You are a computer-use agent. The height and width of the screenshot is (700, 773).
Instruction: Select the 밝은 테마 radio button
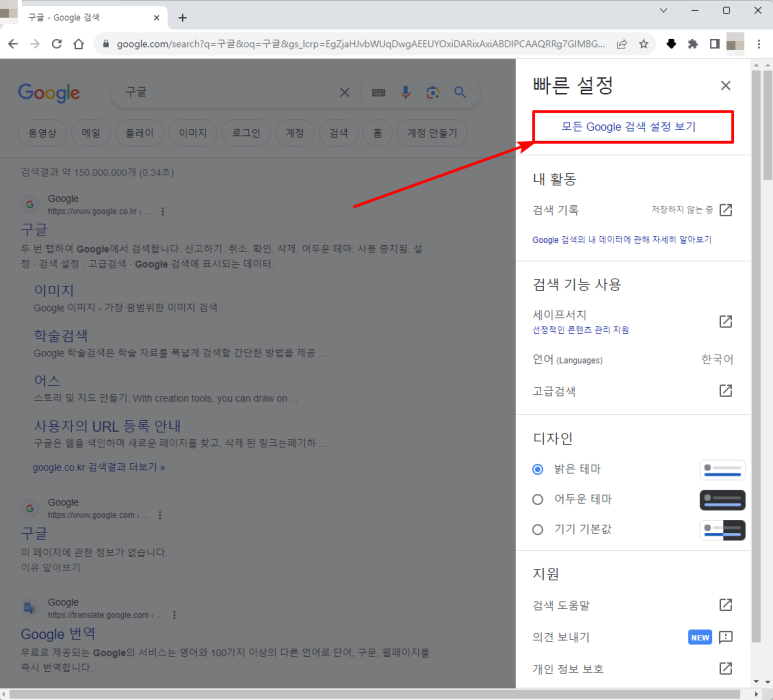(x=538, y=469)
